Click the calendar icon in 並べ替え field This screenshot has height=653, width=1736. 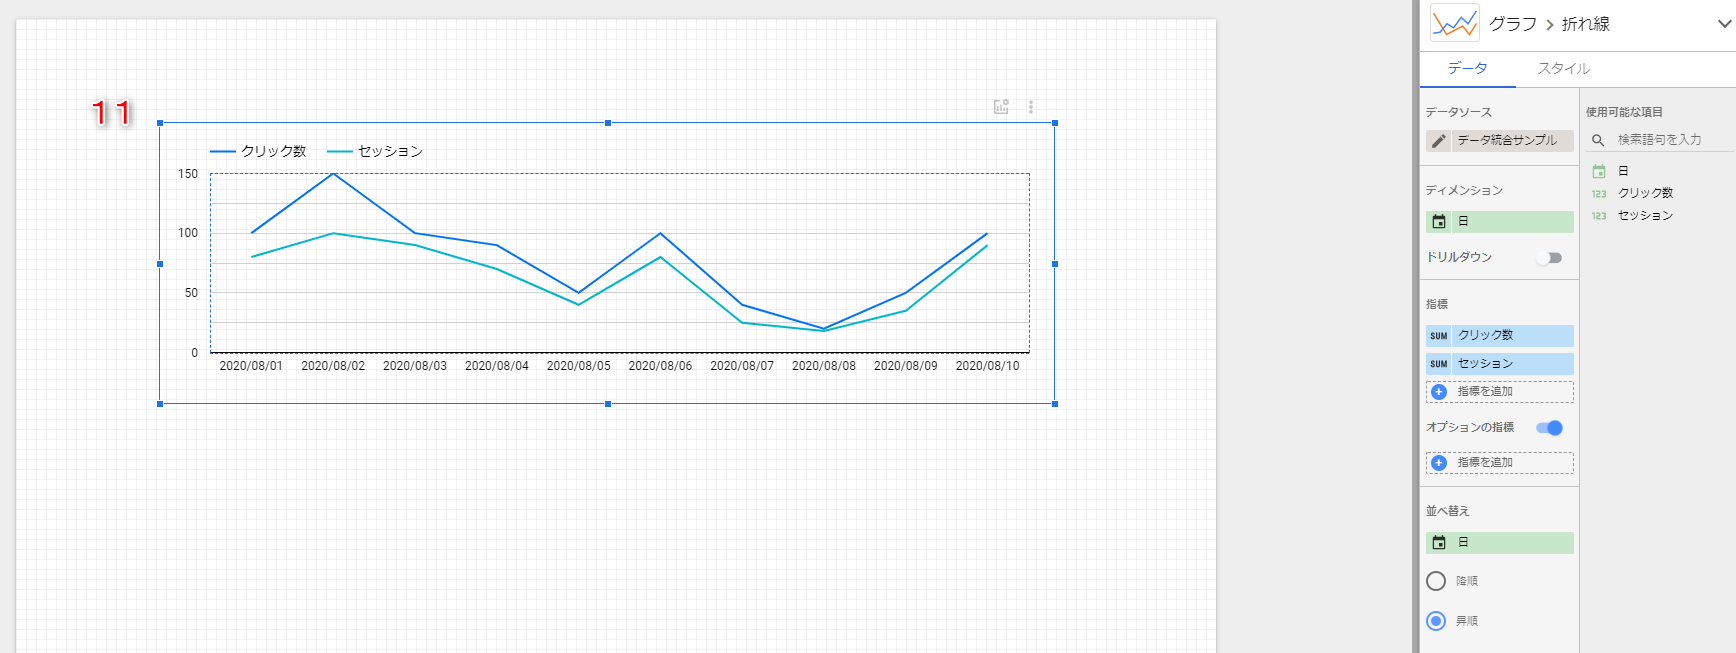pyautogui.click(x=1439, y=543)
